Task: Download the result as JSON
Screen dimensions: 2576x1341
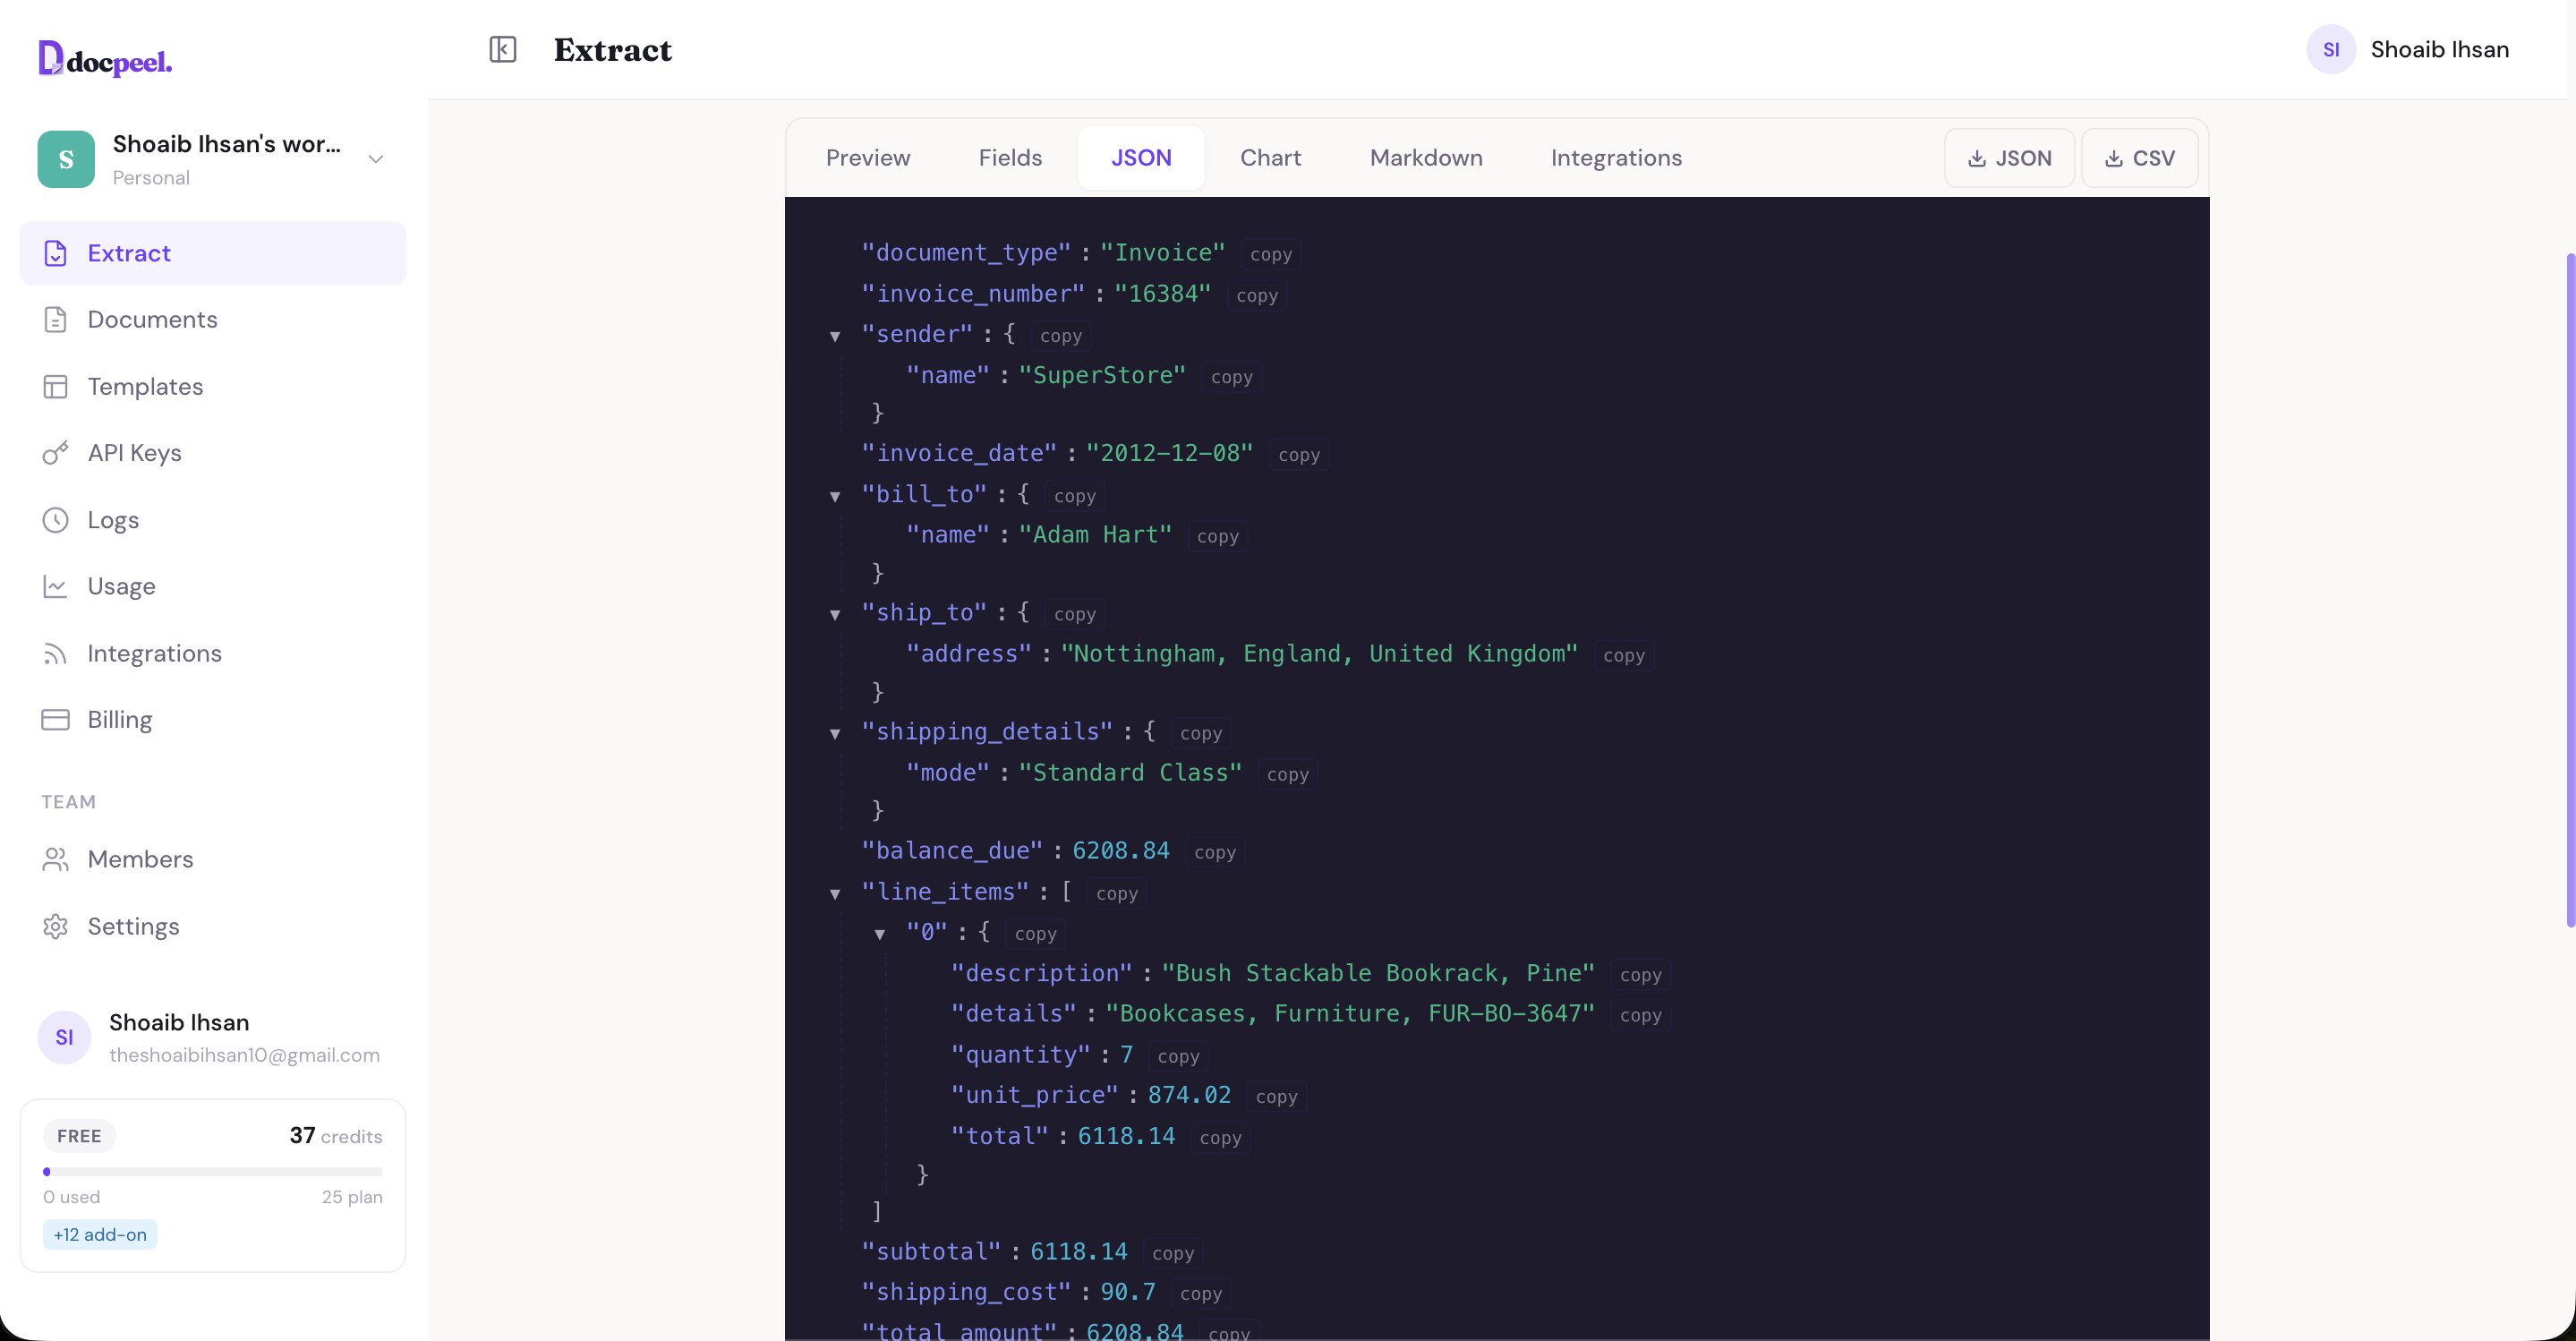Action: click(2009, 158)
